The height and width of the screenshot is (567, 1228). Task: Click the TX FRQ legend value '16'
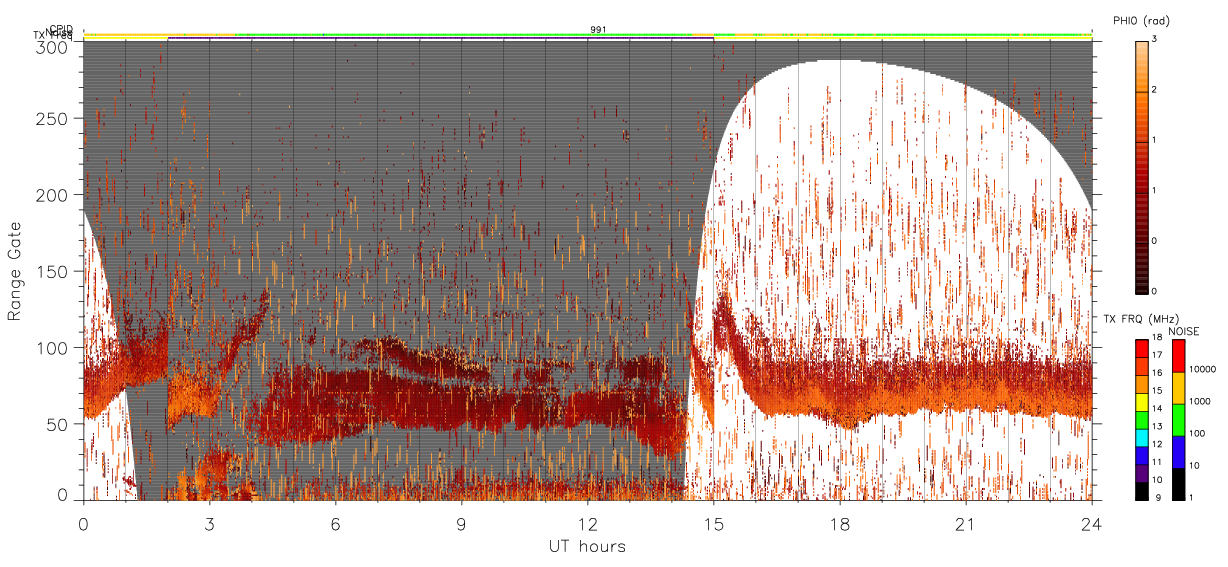[x=1156, y=373]
